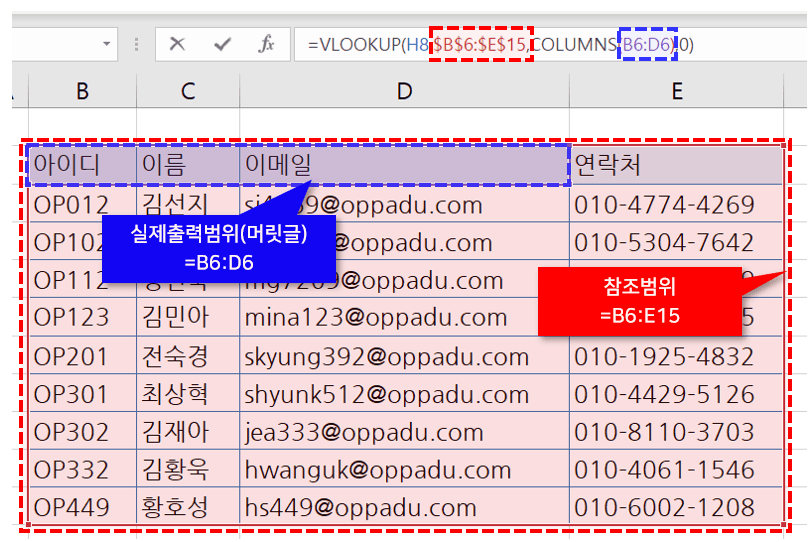This screenshot has height=542, width=812.
Task: Select email shyunk512@oppadu.com
Action: click(x=404, y=393)
